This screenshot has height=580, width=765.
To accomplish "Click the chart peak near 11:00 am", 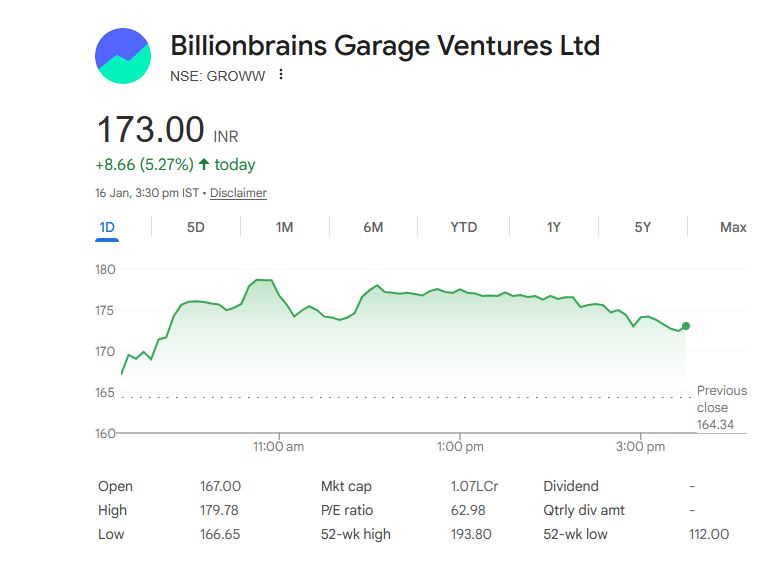I will point(263,280).
